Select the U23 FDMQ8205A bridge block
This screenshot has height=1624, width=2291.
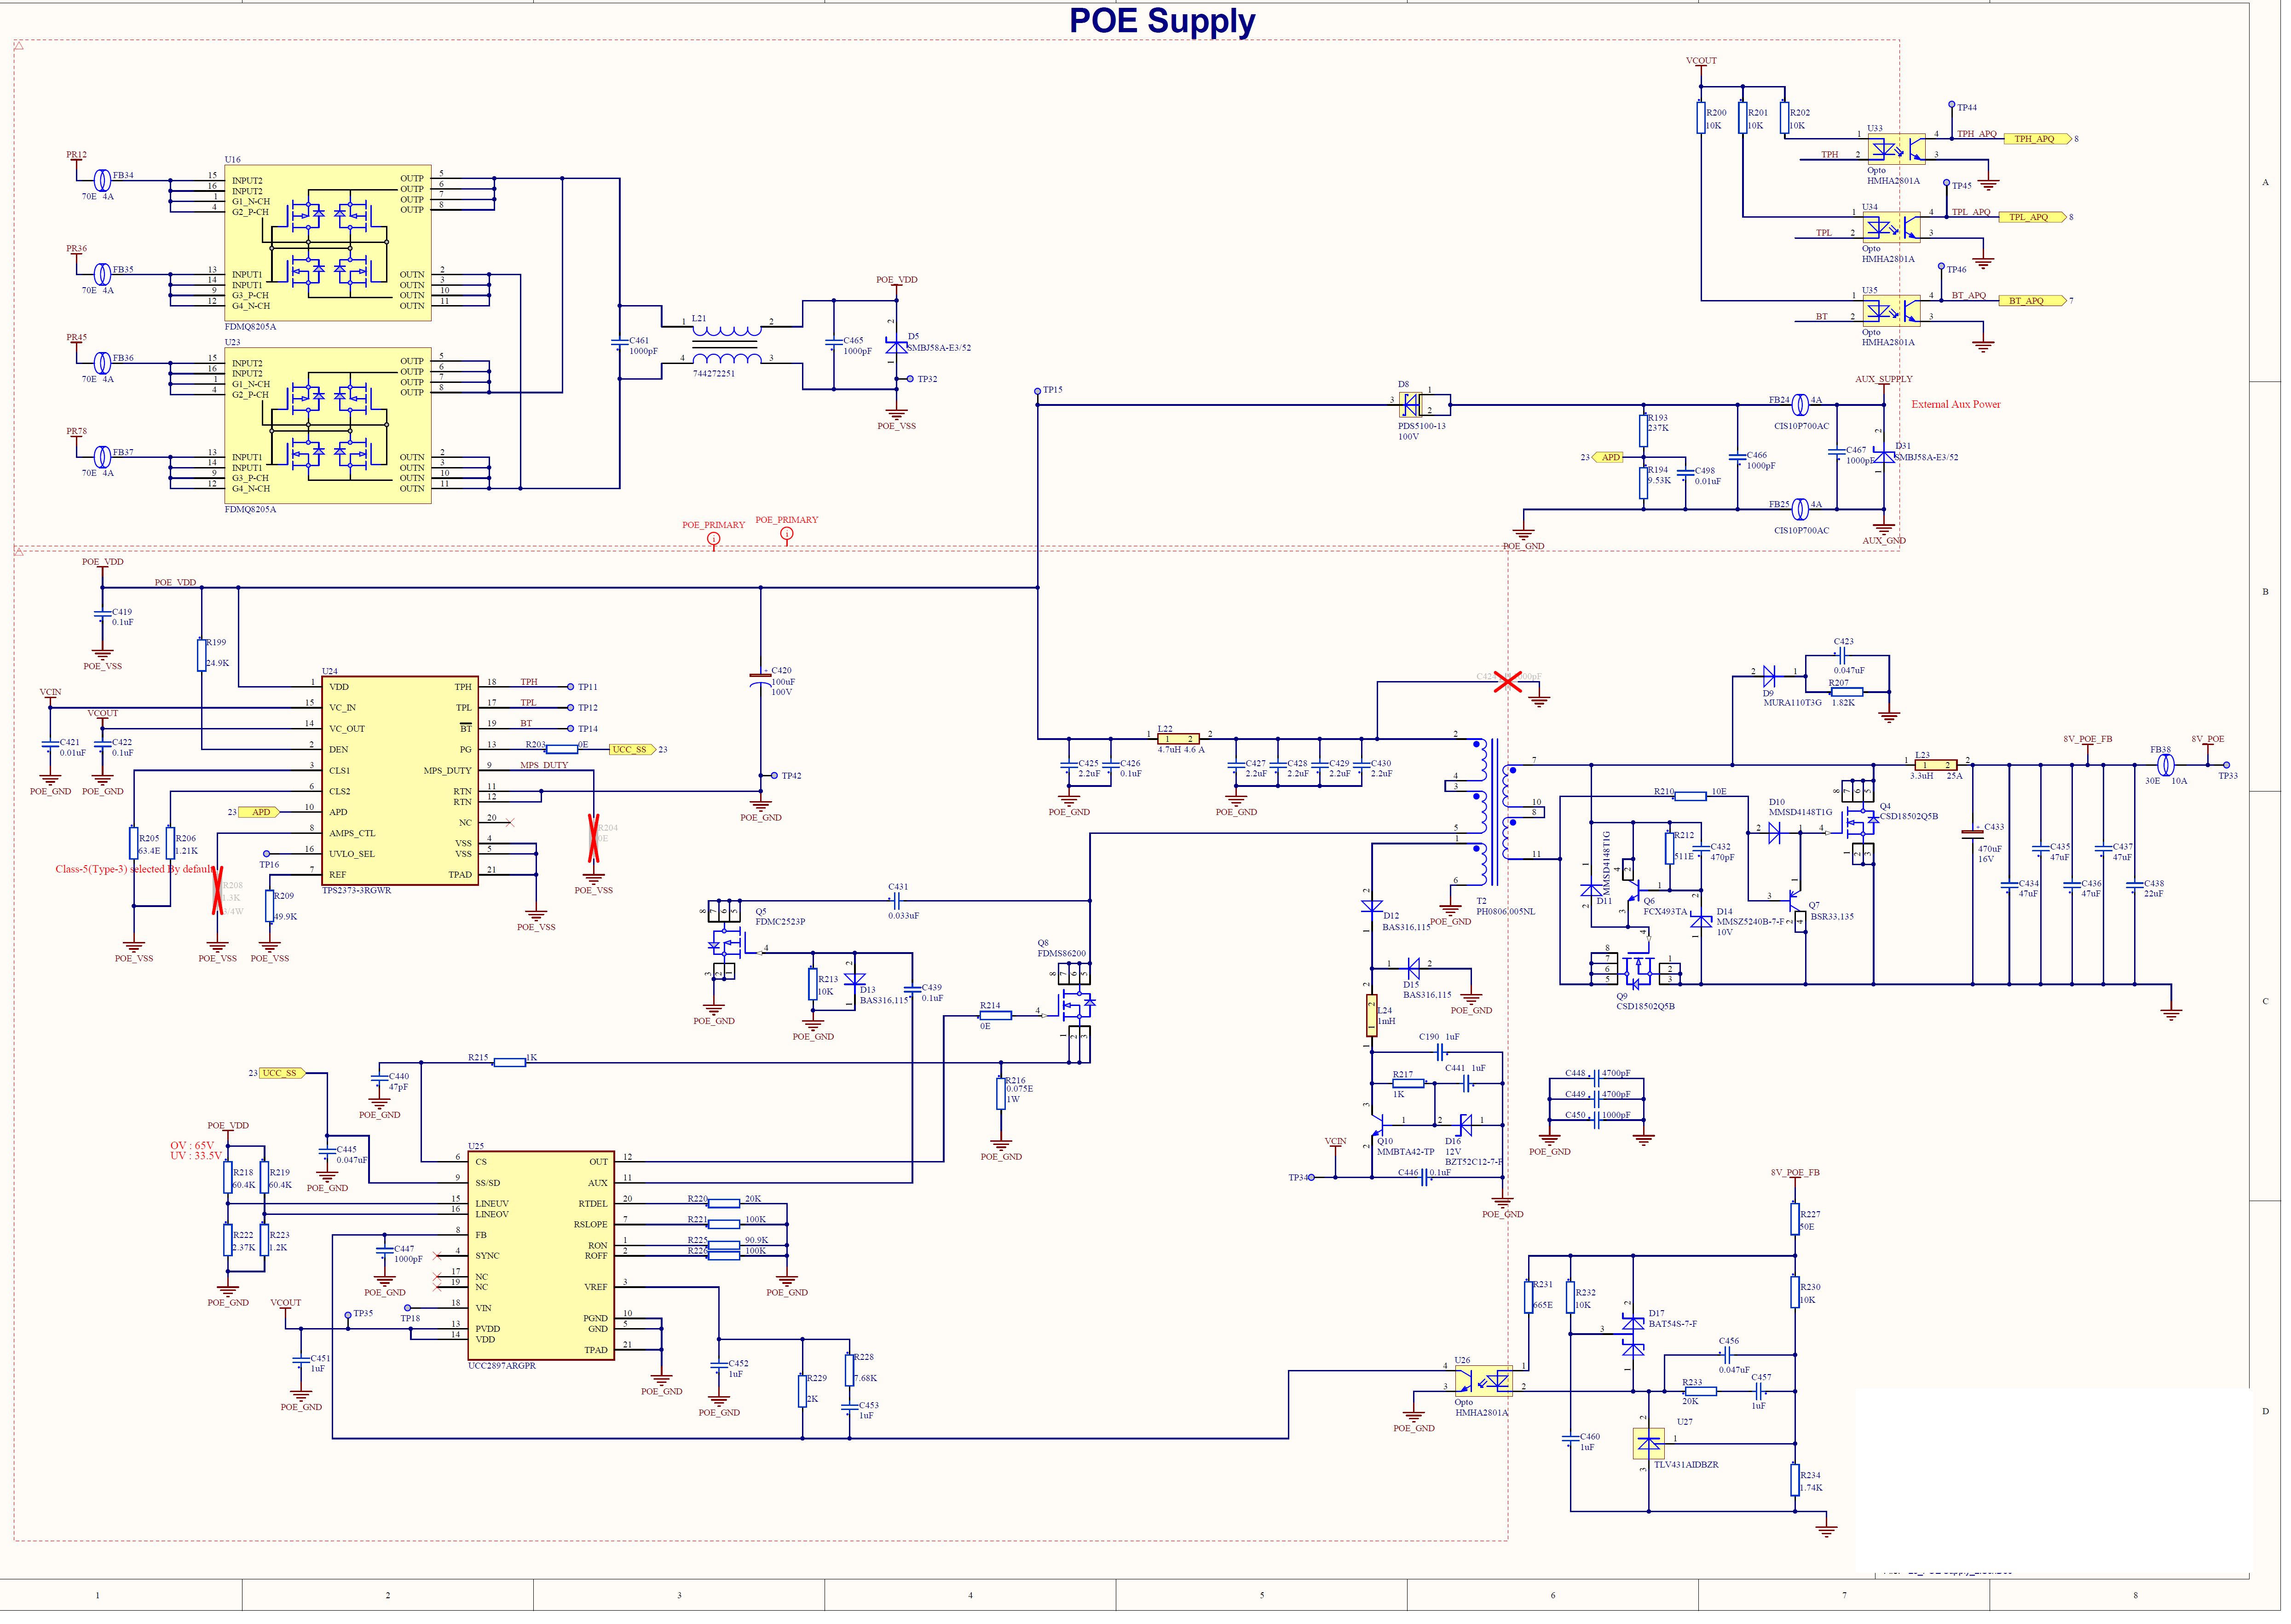(327, 426)
